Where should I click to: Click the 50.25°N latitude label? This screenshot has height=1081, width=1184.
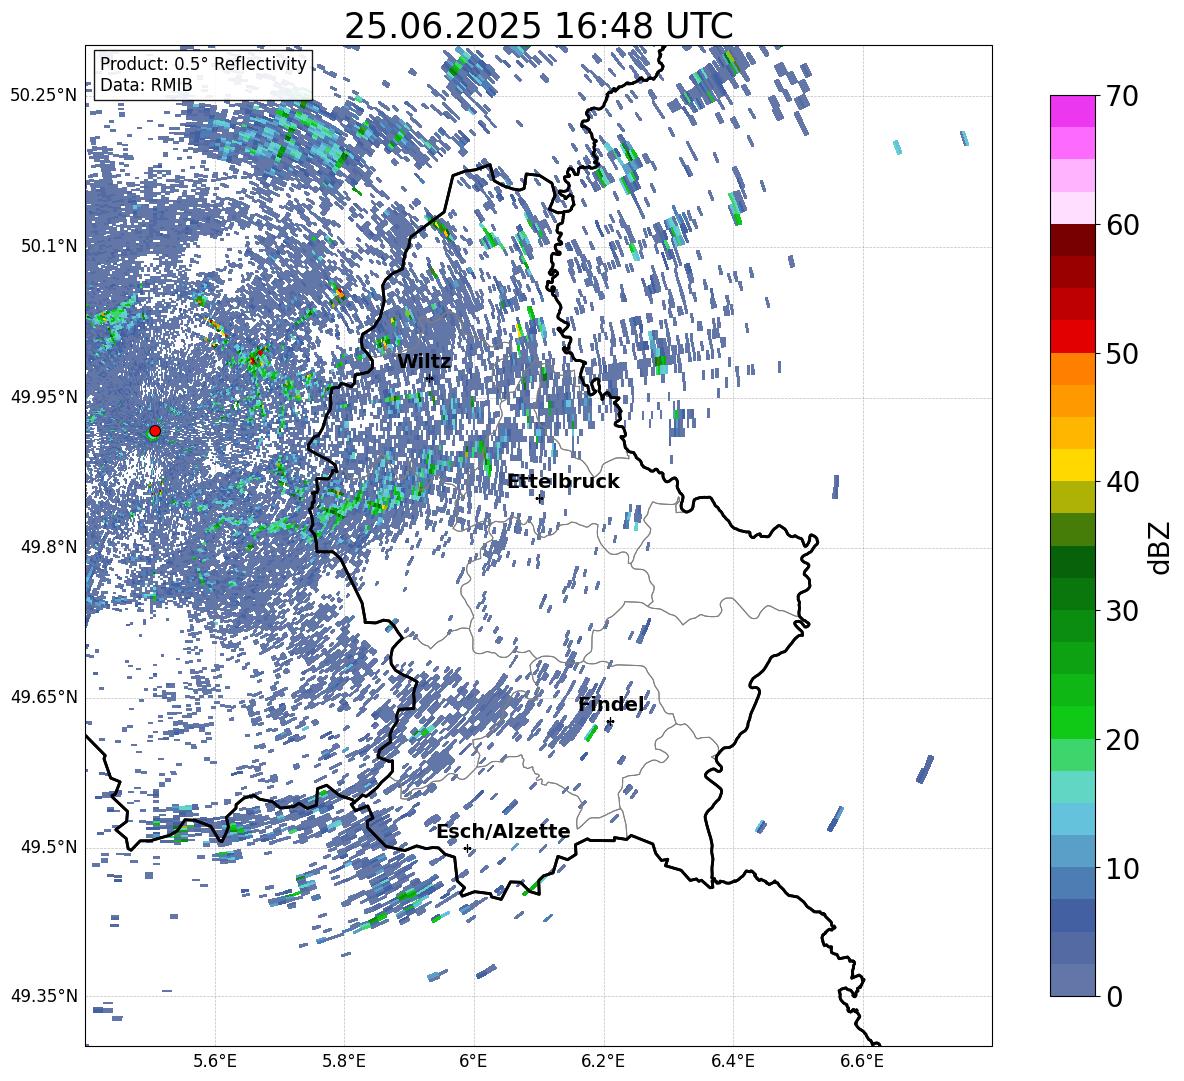coord(44,96)
